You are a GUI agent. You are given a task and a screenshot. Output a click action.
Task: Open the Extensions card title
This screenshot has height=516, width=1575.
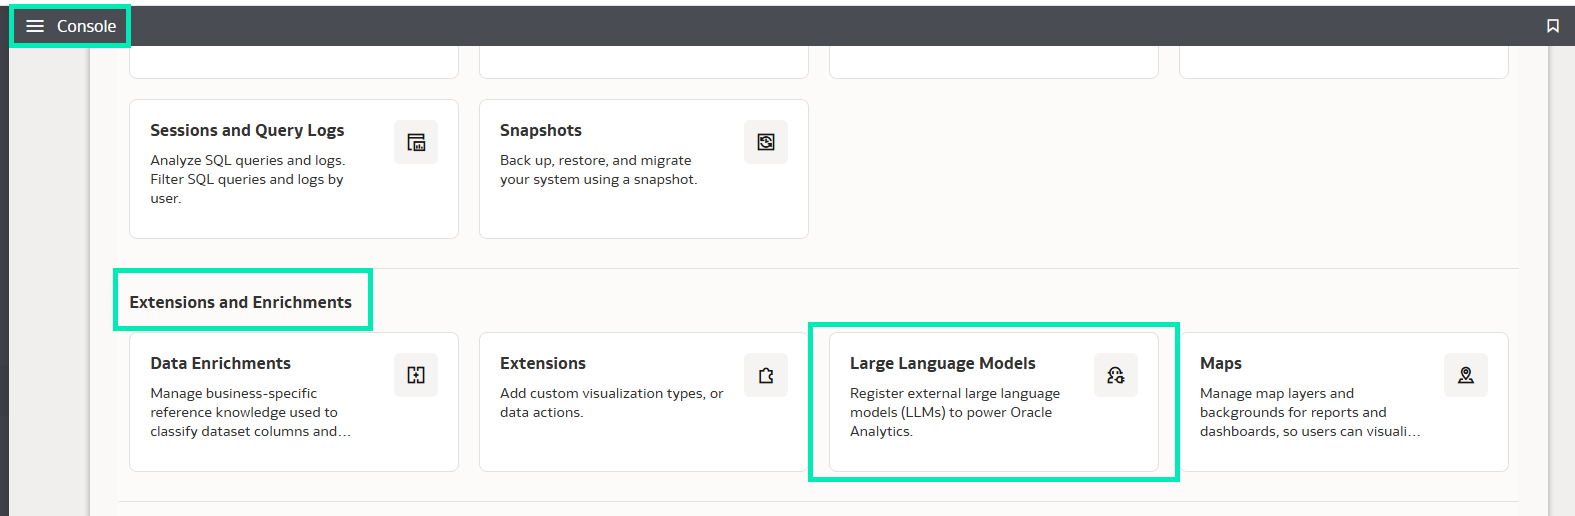543,363
